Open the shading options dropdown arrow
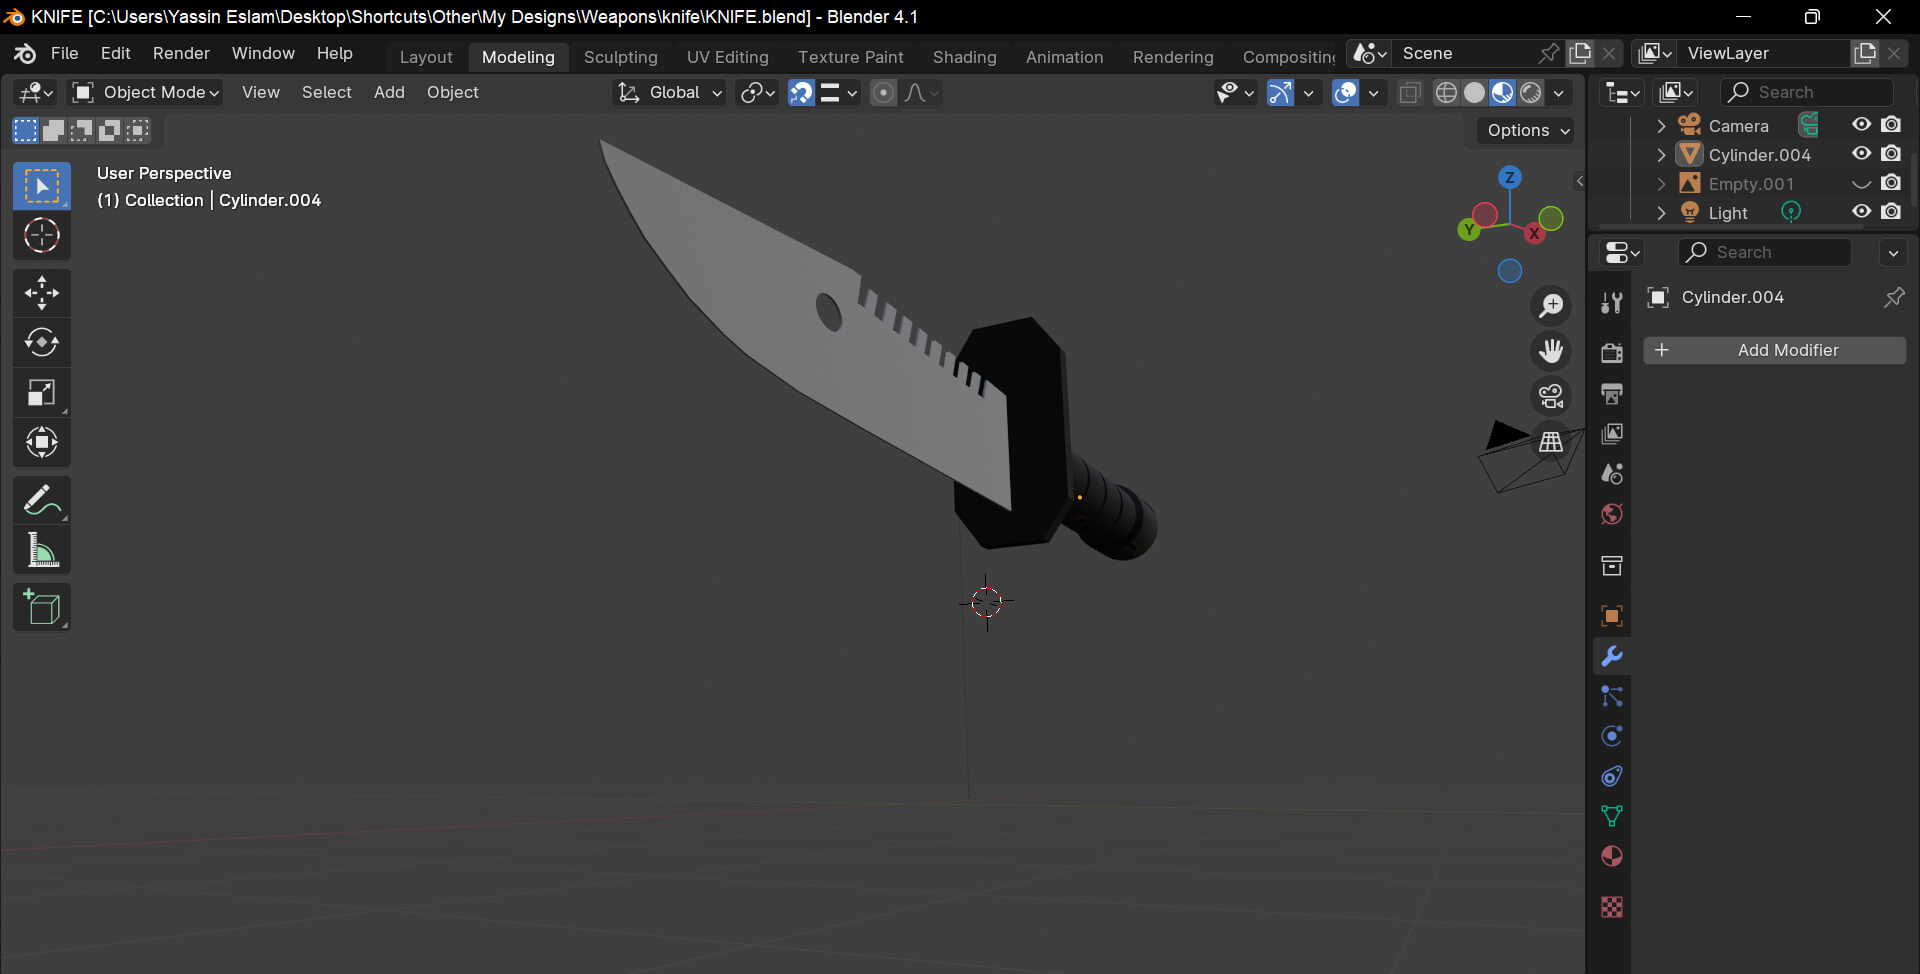This screenshot has width=1920, height=974. pos(1559,93)
